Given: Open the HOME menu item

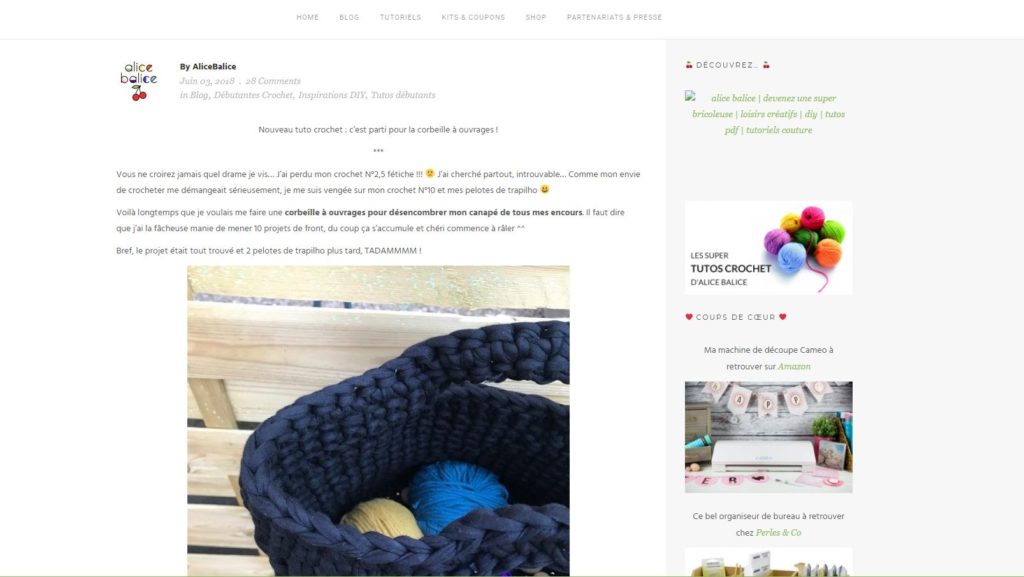Looking at the screenshot, I should click(308, 18).
